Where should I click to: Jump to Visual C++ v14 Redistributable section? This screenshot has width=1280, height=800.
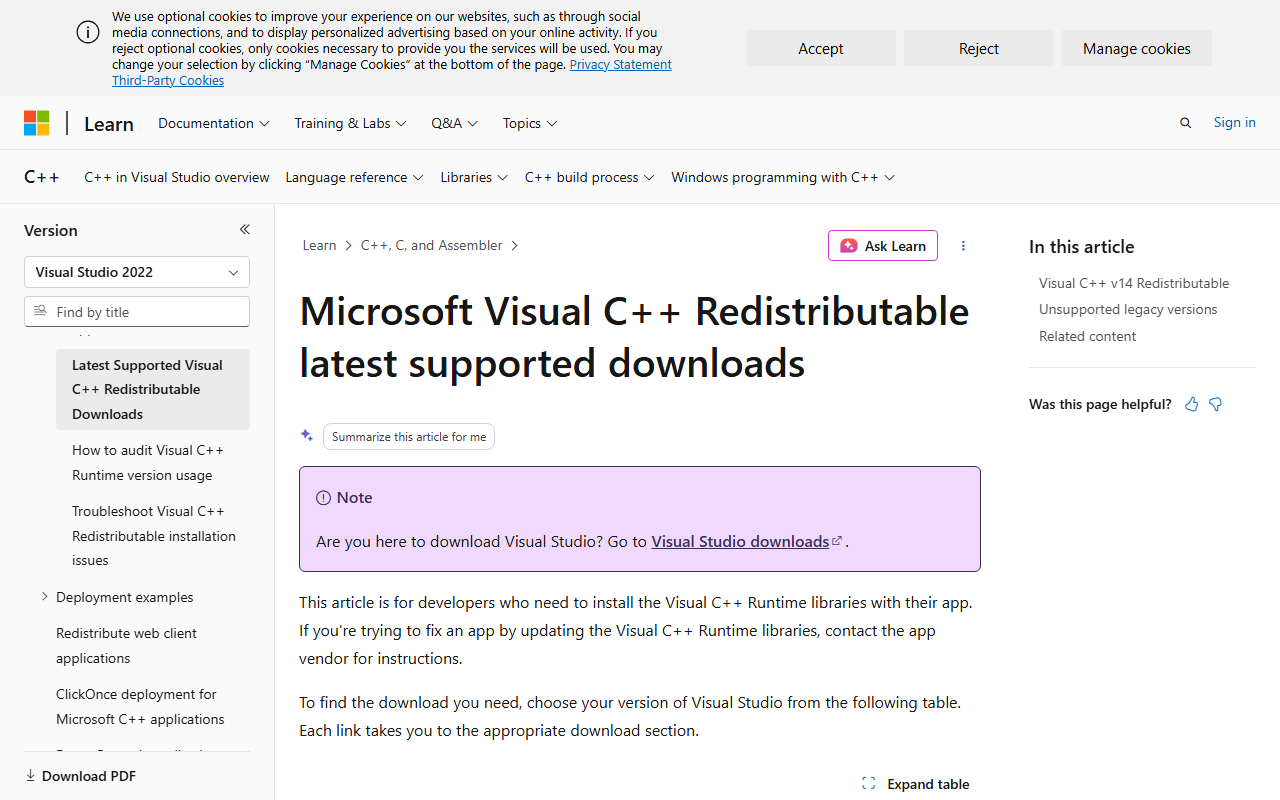click(1134, 283)
